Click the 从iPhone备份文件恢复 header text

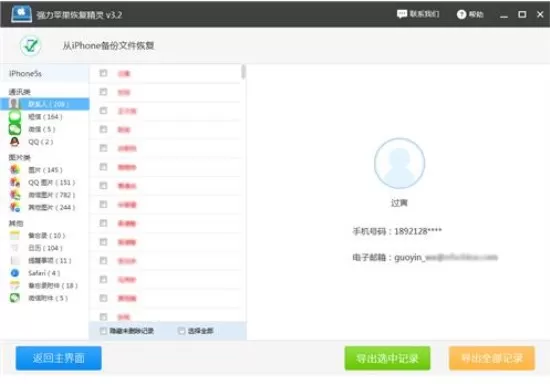pos(108,46)
